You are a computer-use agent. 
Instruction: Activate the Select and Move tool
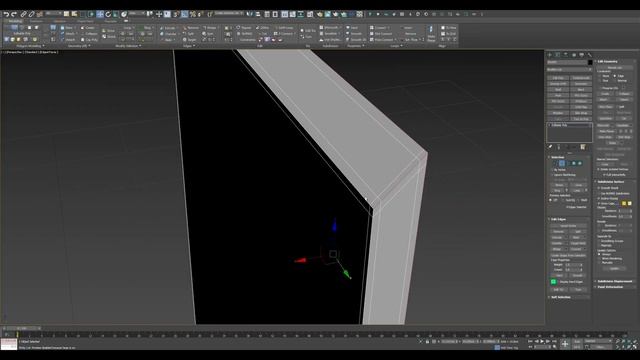pos(100,14)
